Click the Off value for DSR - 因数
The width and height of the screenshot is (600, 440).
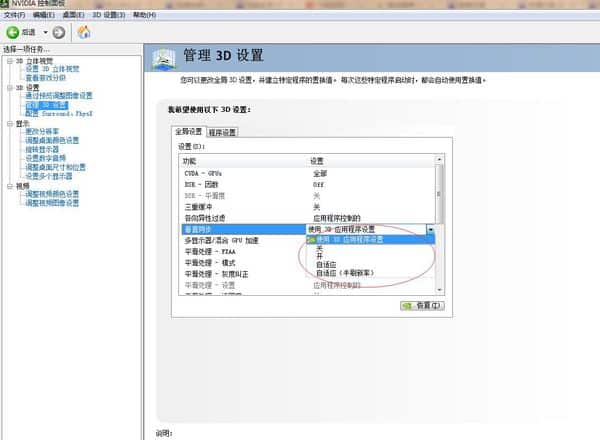(318, 185)
